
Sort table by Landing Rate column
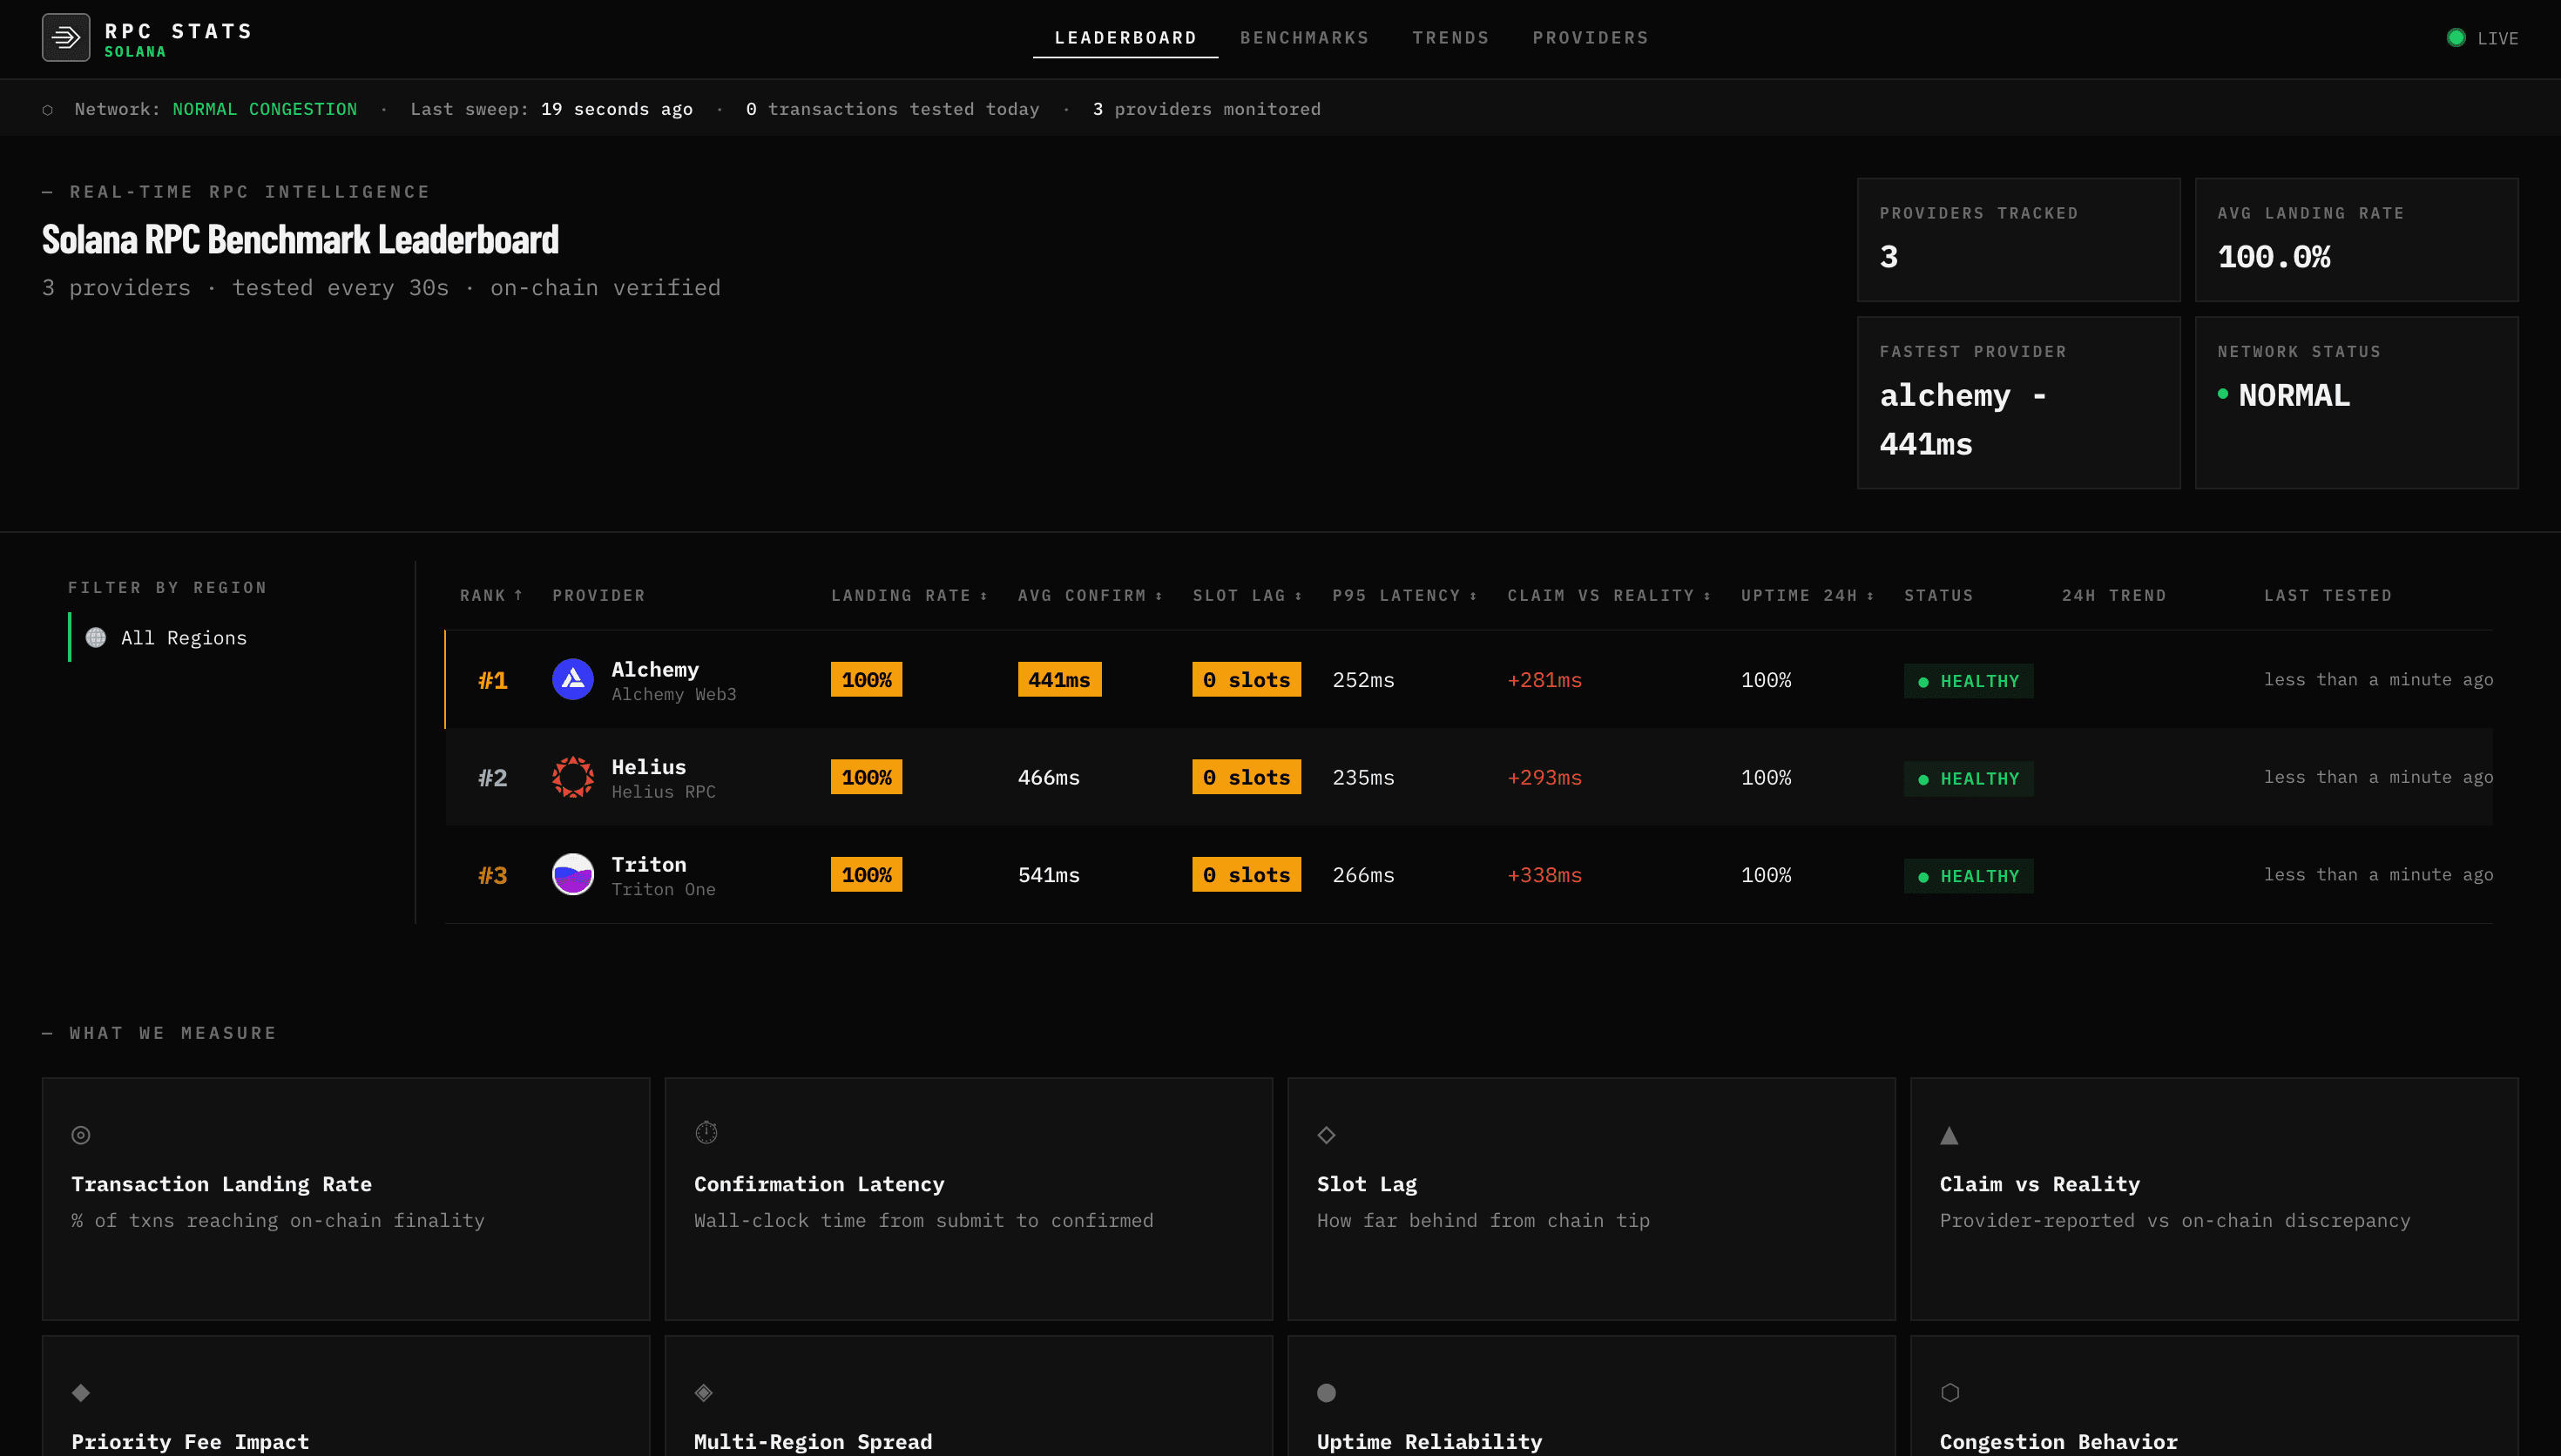pyautogui.click(x=909, y=596)
